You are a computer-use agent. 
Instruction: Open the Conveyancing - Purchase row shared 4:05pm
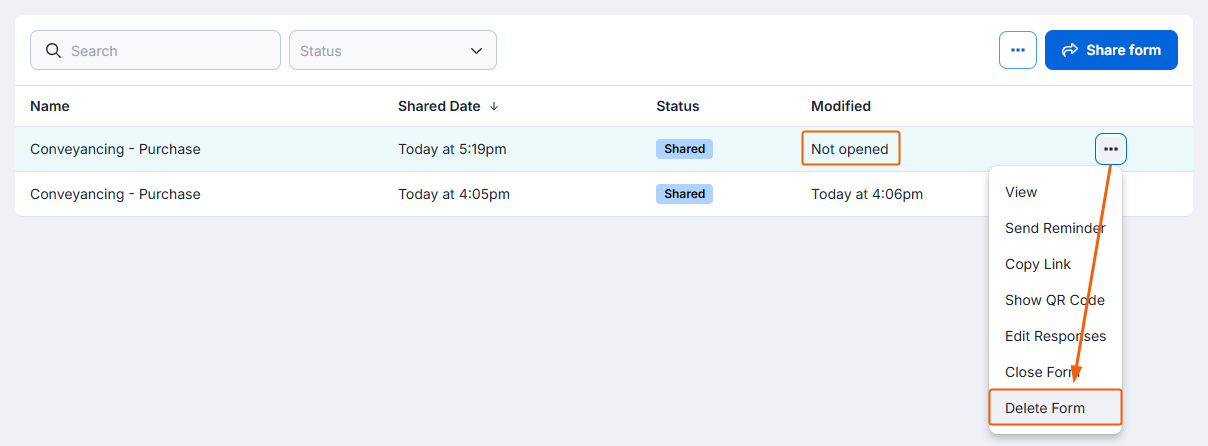point(604,194)
